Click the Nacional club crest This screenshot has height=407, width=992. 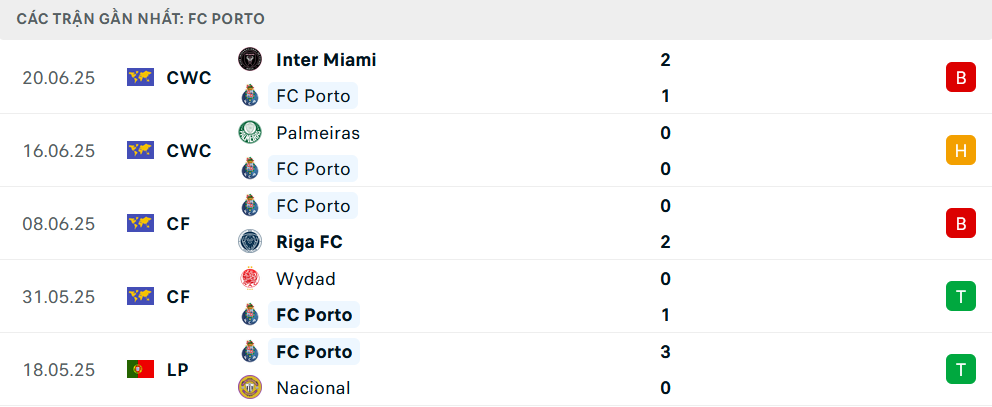point(250,387)
